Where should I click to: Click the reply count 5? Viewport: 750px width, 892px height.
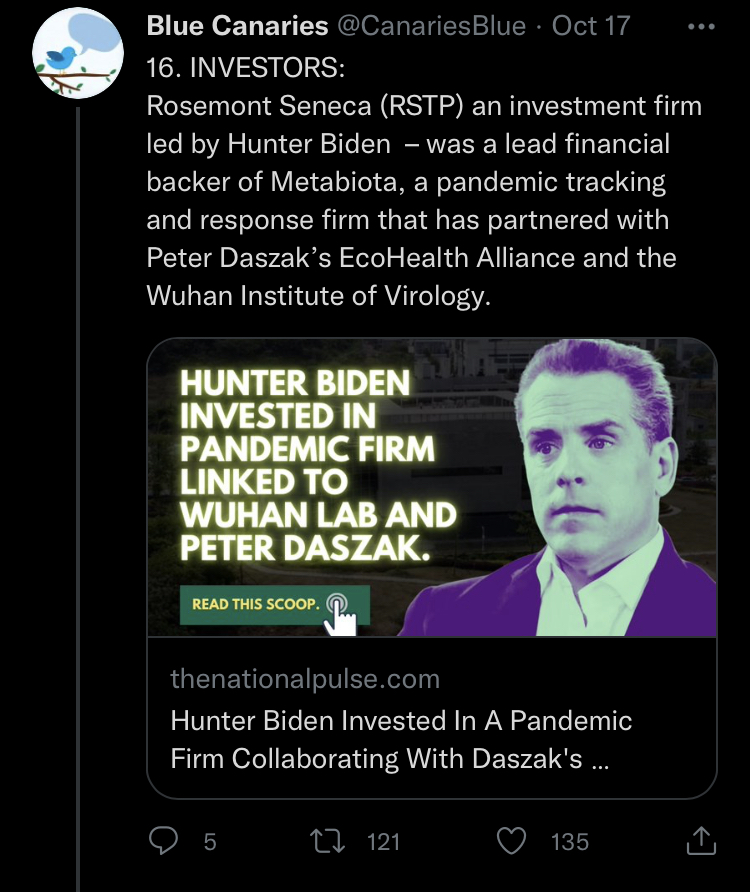210,842
